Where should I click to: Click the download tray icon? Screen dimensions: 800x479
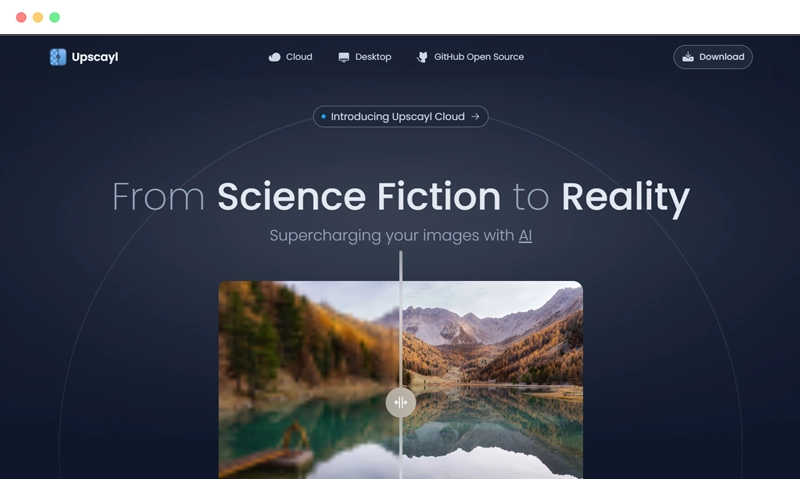(688, 57)
